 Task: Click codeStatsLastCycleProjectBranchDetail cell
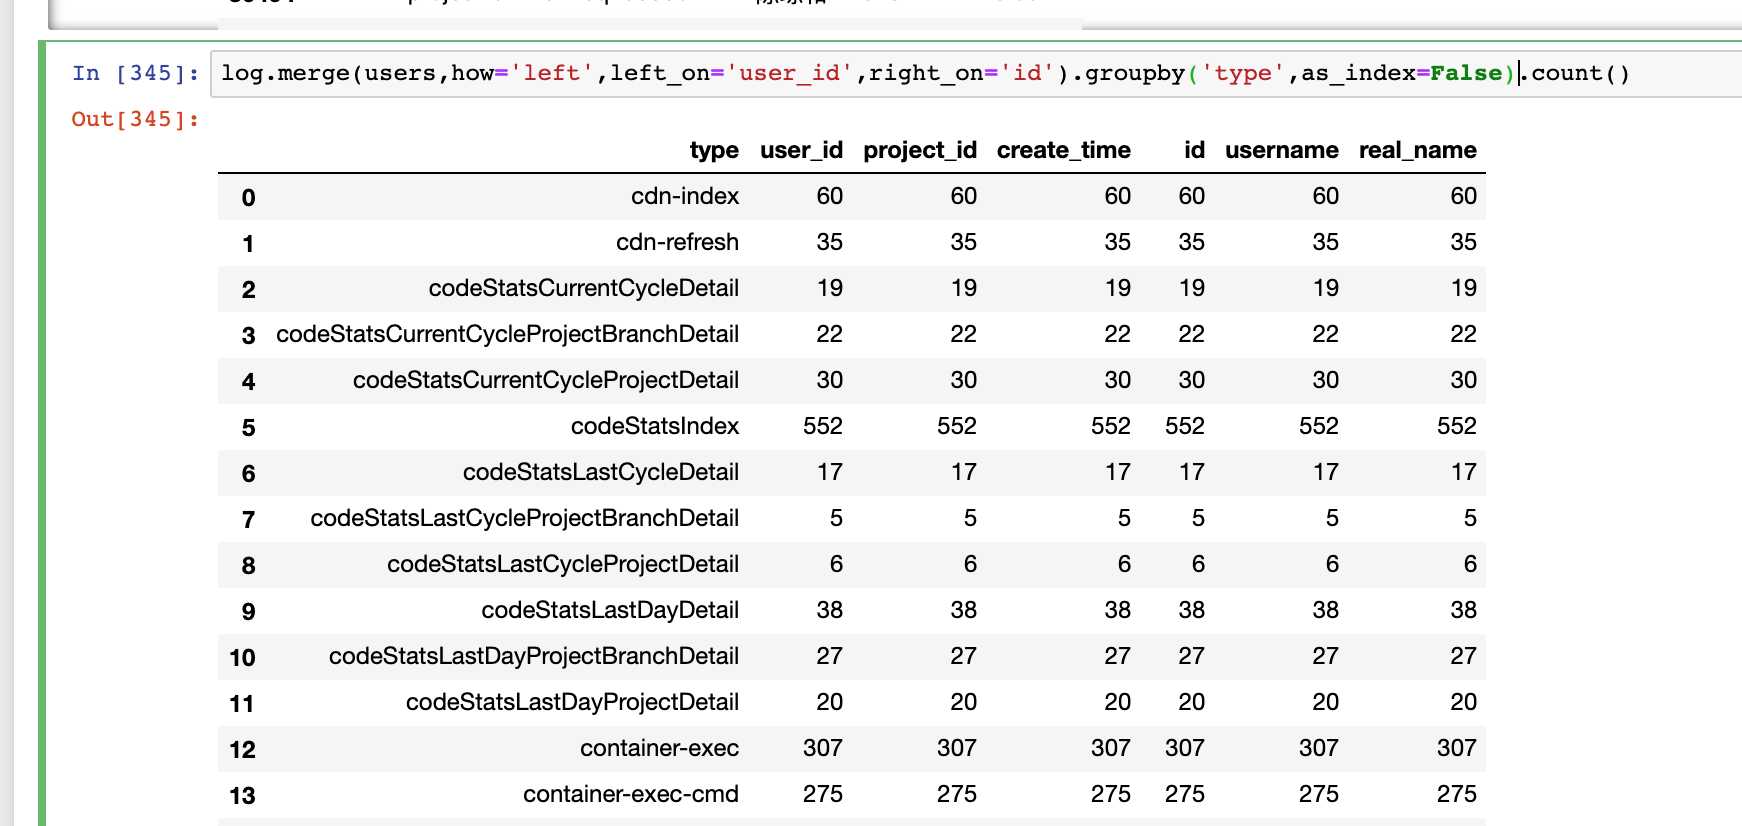coord(524,519)
